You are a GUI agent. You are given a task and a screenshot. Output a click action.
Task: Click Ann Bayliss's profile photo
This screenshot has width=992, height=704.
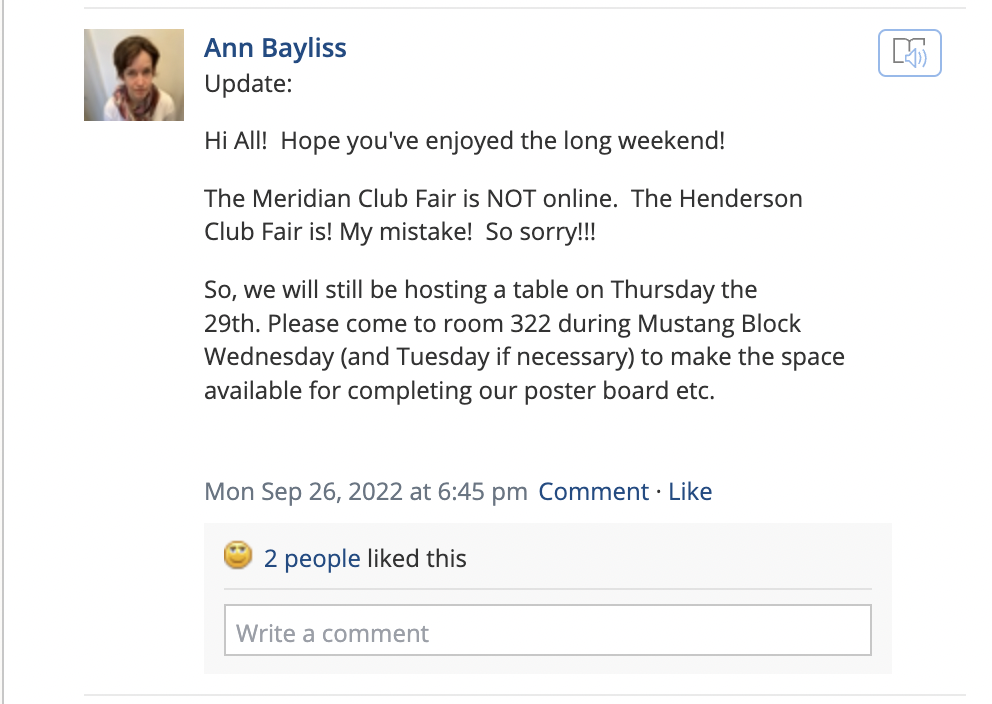tap(134, 75)
